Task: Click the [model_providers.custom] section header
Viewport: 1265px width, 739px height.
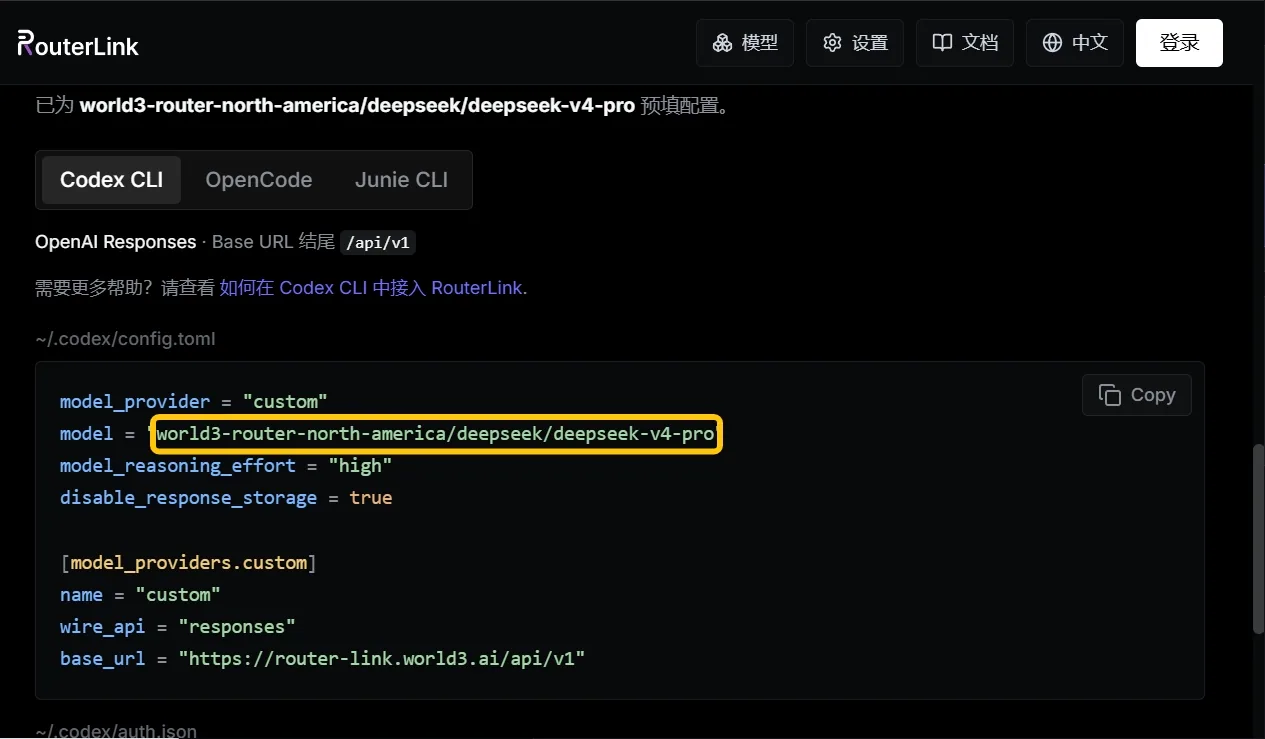Action: pos(188,563)
